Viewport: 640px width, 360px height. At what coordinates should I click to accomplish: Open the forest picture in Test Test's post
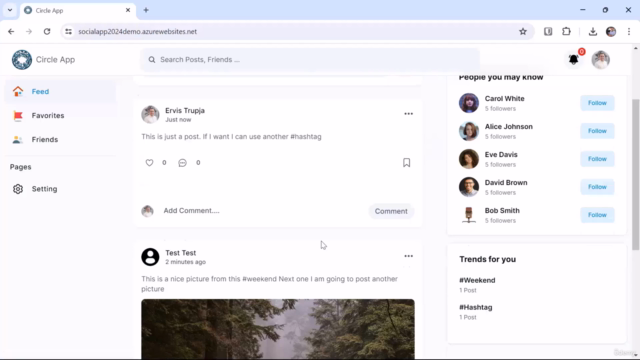[278, 329]
